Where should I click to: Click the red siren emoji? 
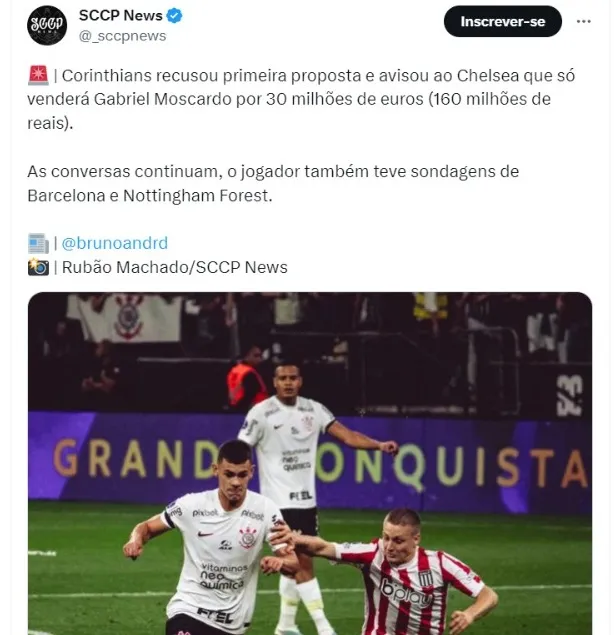coord(38,76)
